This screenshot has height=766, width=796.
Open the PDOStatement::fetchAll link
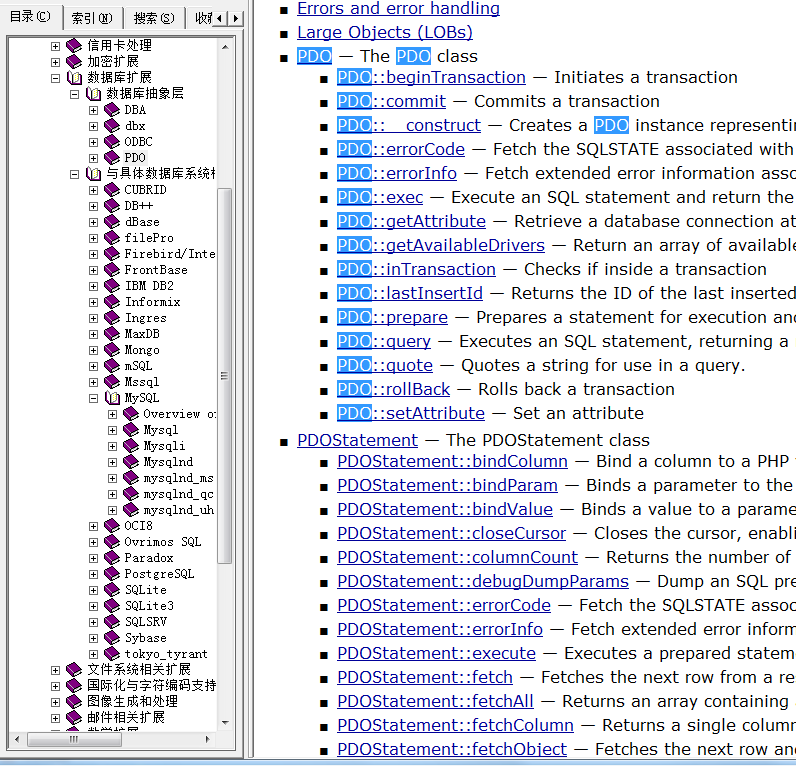(435, 701)
